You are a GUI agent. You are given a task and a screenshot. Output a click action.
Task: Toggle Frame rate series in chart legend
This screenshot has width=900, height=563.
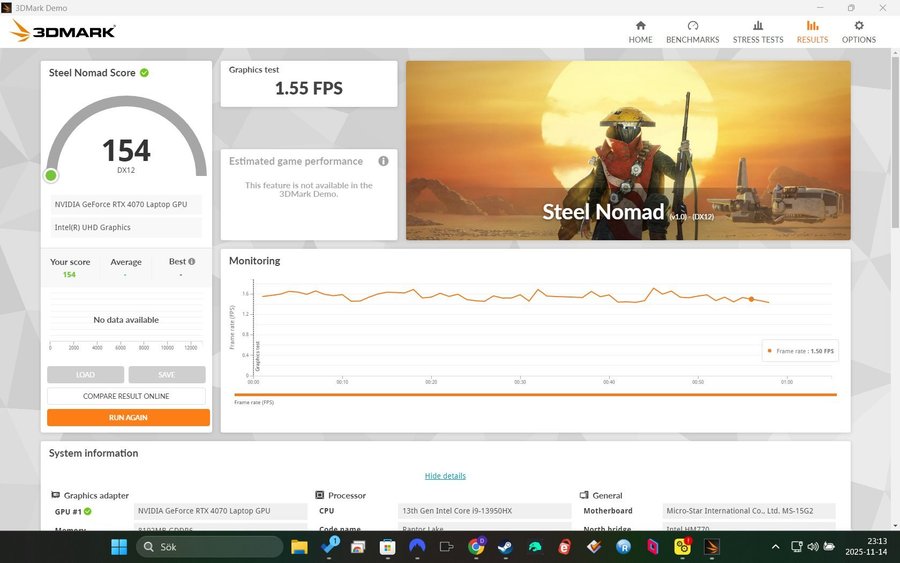(800, 351)
